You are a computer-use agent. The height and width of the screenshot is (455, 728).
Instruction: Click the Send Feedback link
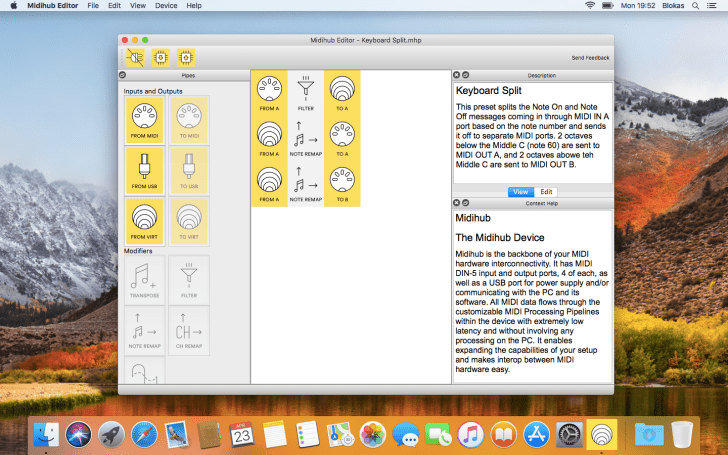coord(590,58)
